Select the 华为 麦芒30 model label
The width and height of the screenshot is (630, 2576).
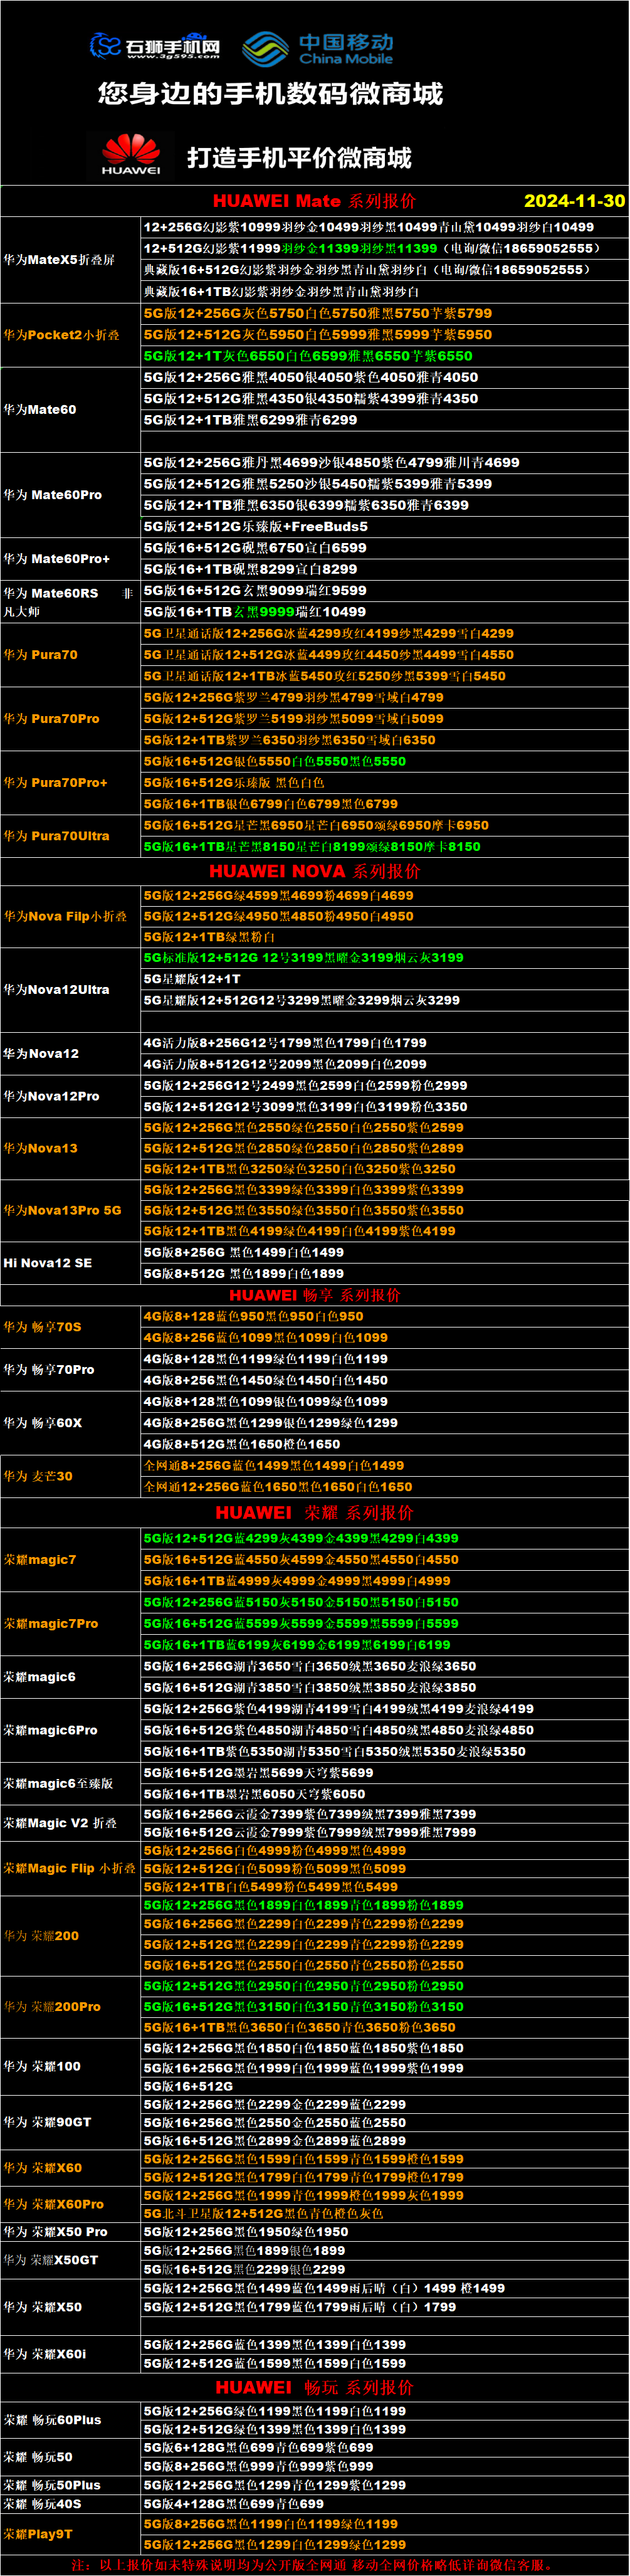tap(38, 1477)
